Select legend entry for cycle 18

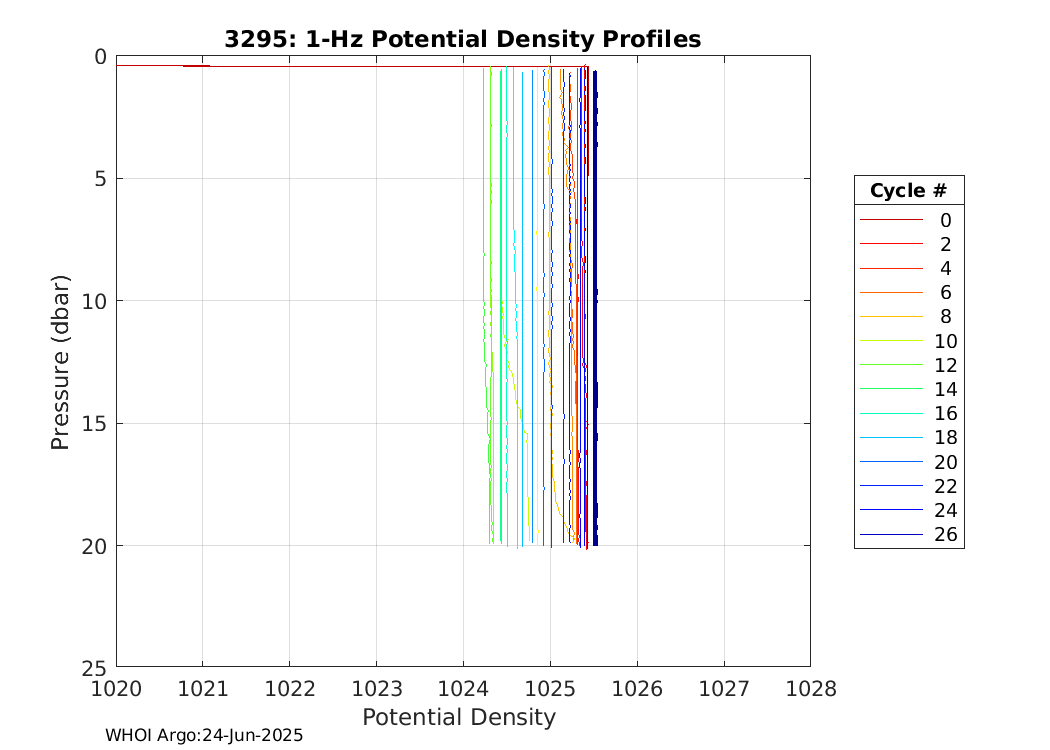pyautogui.click(x=909, y=437)
